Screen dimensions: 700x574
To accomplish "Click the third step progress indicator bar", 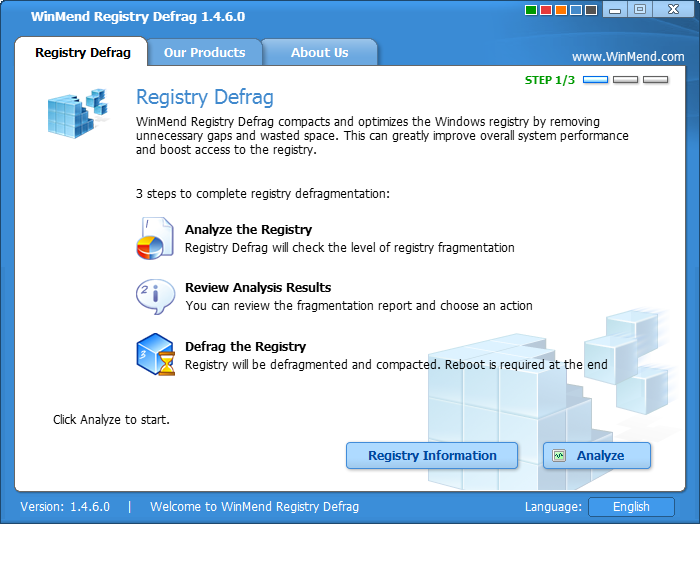I will tap(655, 80).
